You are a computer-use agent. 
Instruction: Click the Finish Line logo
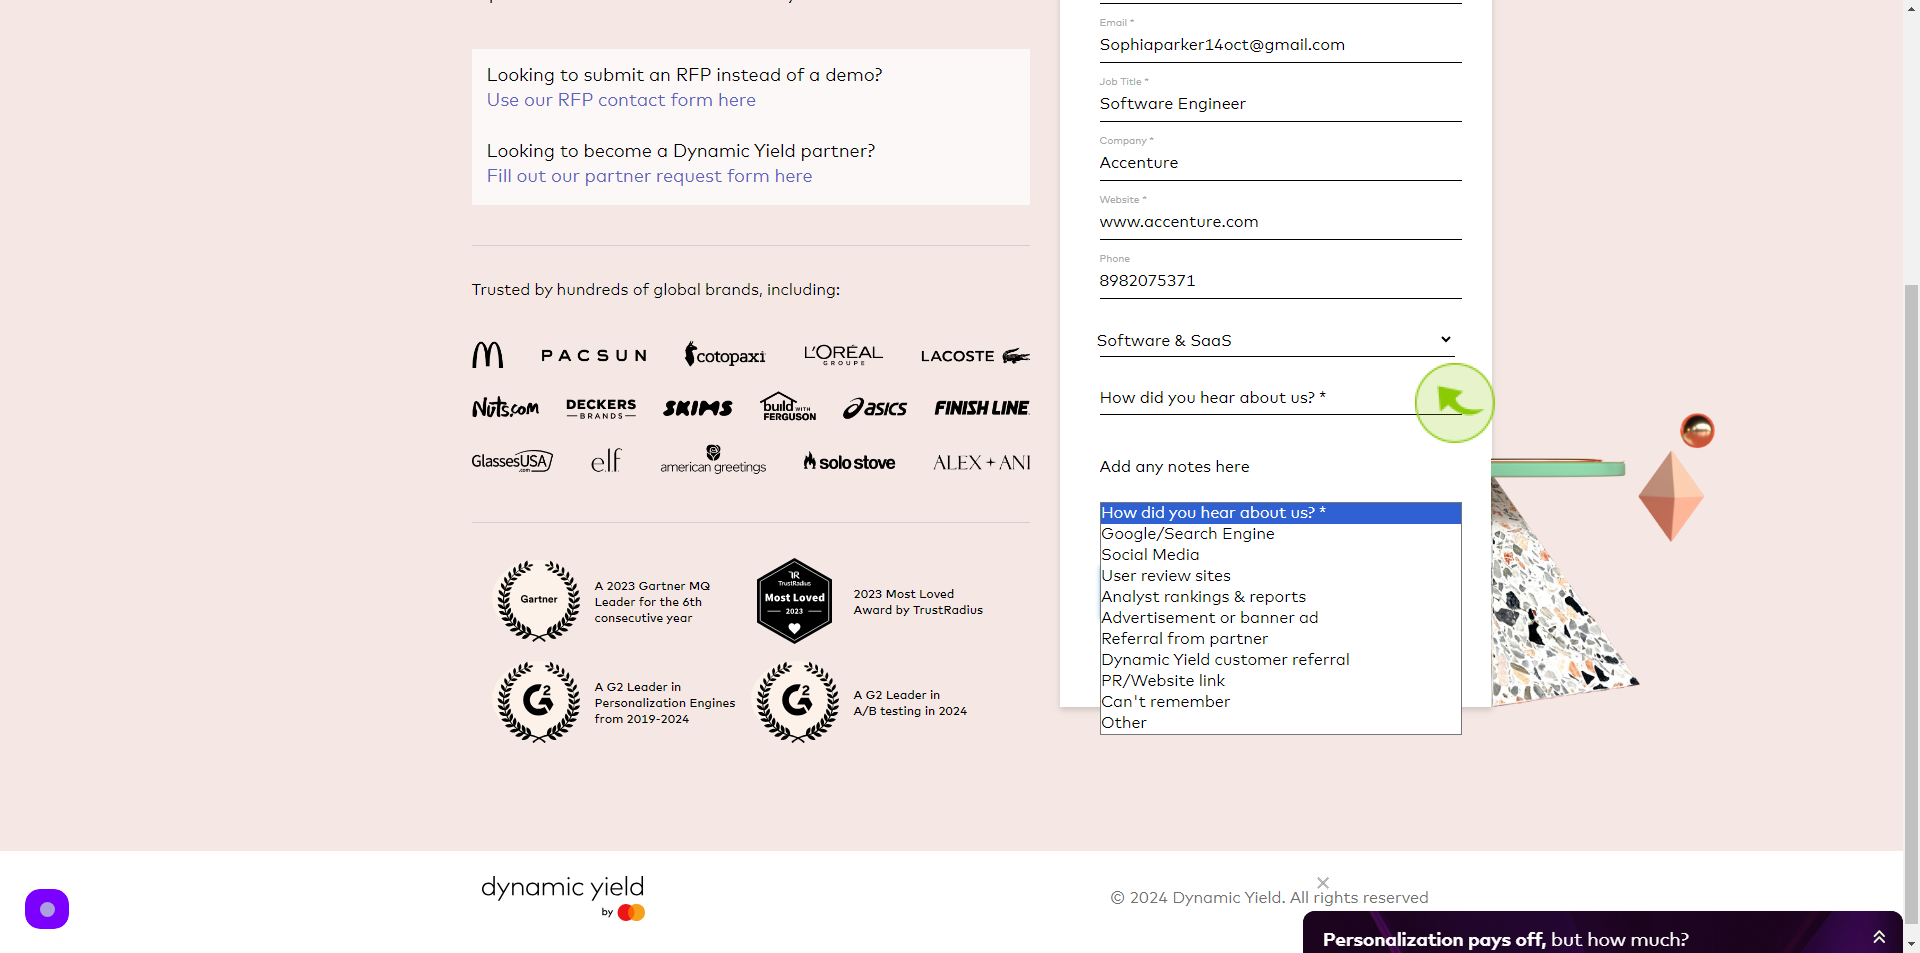tap(982, 408)
